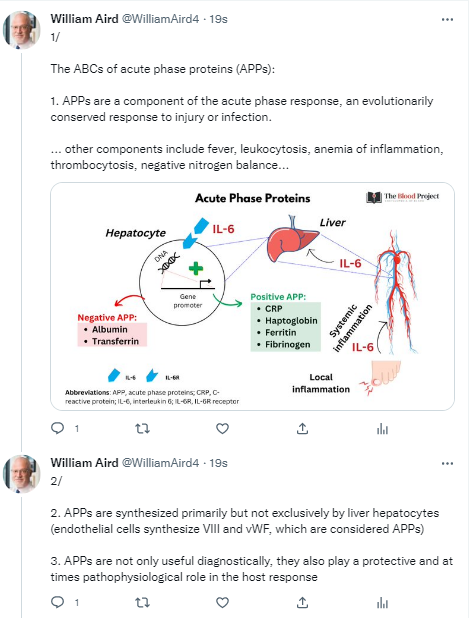Click the 19s timestamp on first tweet
Image resolution: width=470 pixels, height=618 pixels.
[218, 19]
